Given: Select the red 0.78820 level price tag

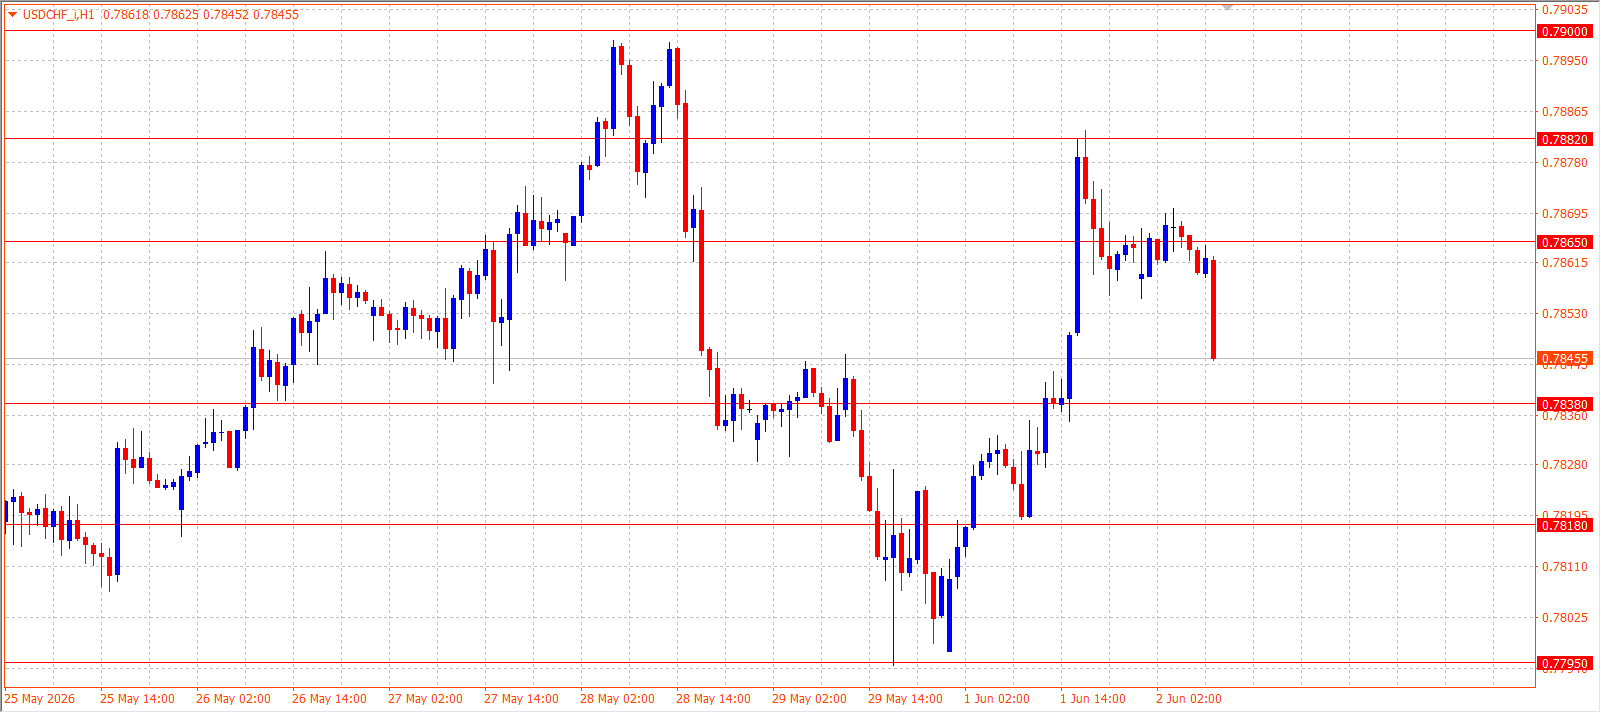Looking at the screenshot, I should coord(1564,139).
